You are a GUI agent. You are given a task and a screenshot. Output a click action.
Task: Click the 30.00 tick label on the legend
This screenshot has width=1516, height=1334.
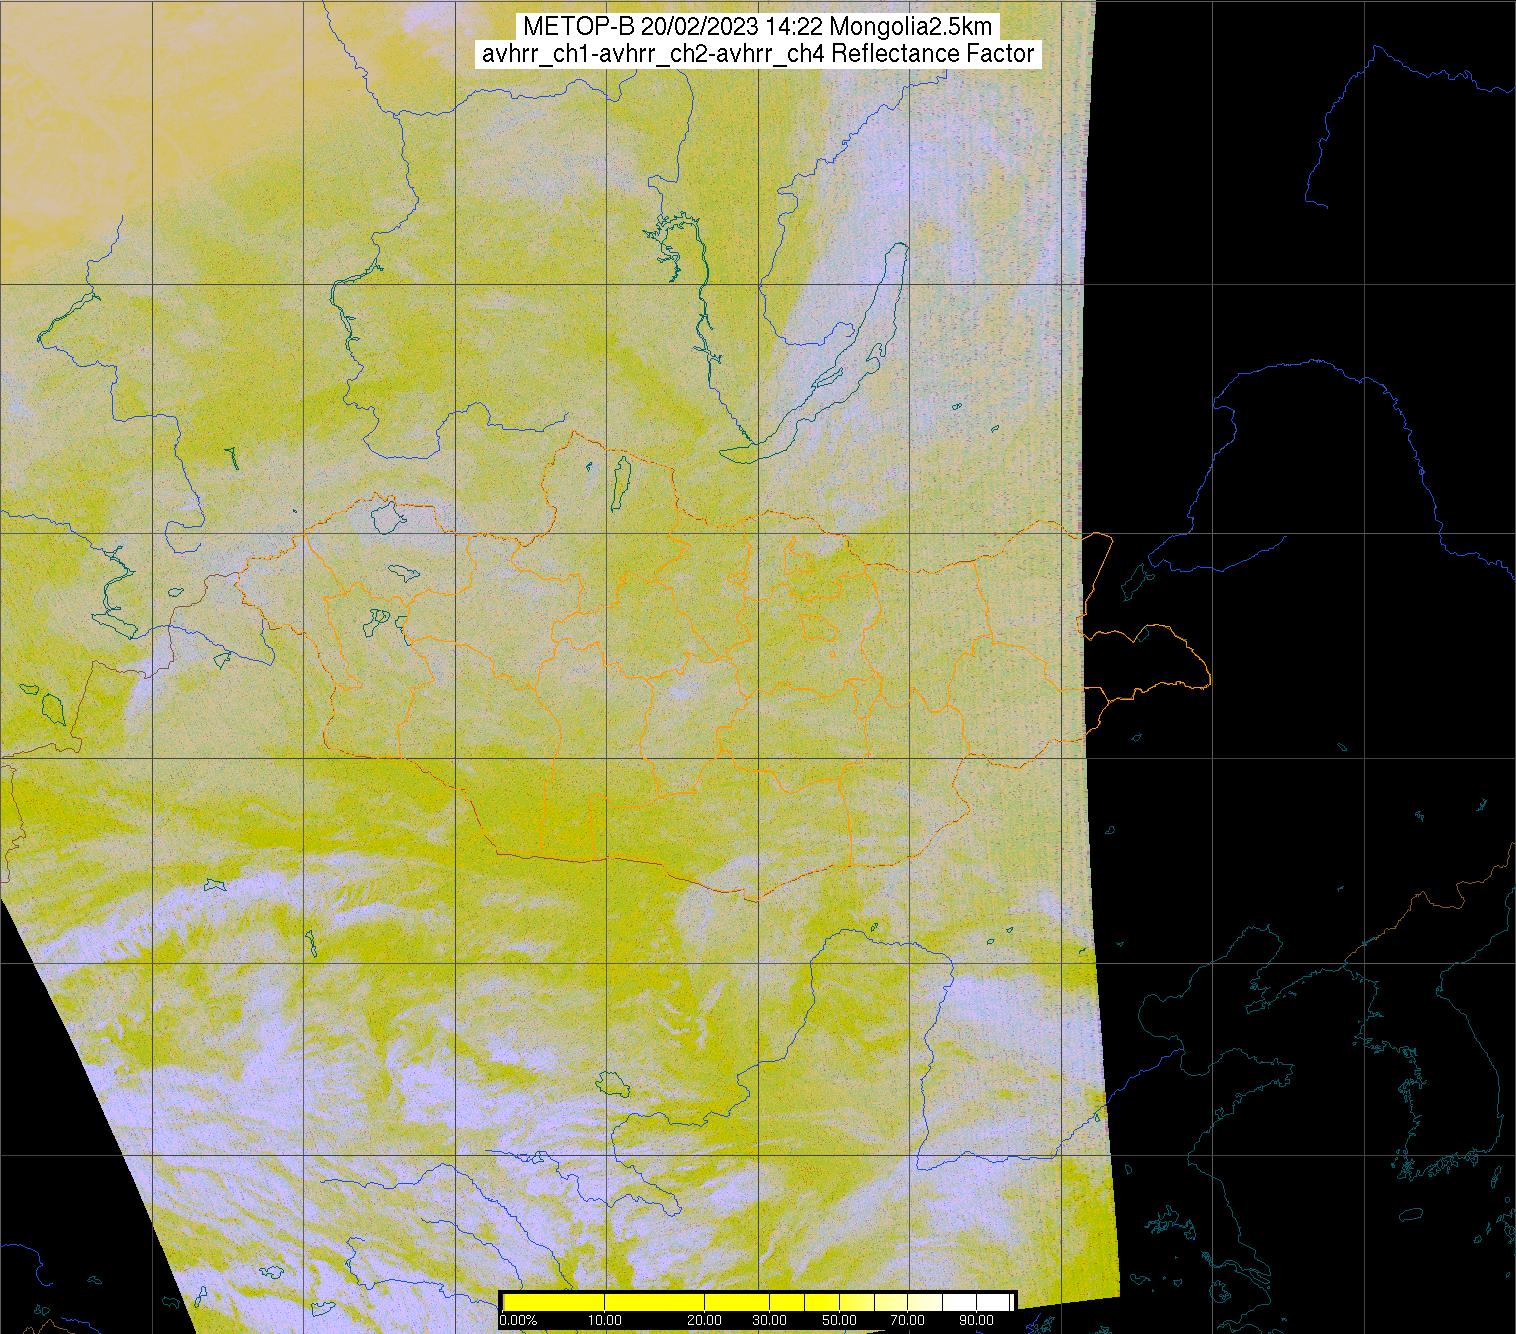(768, 1320)
